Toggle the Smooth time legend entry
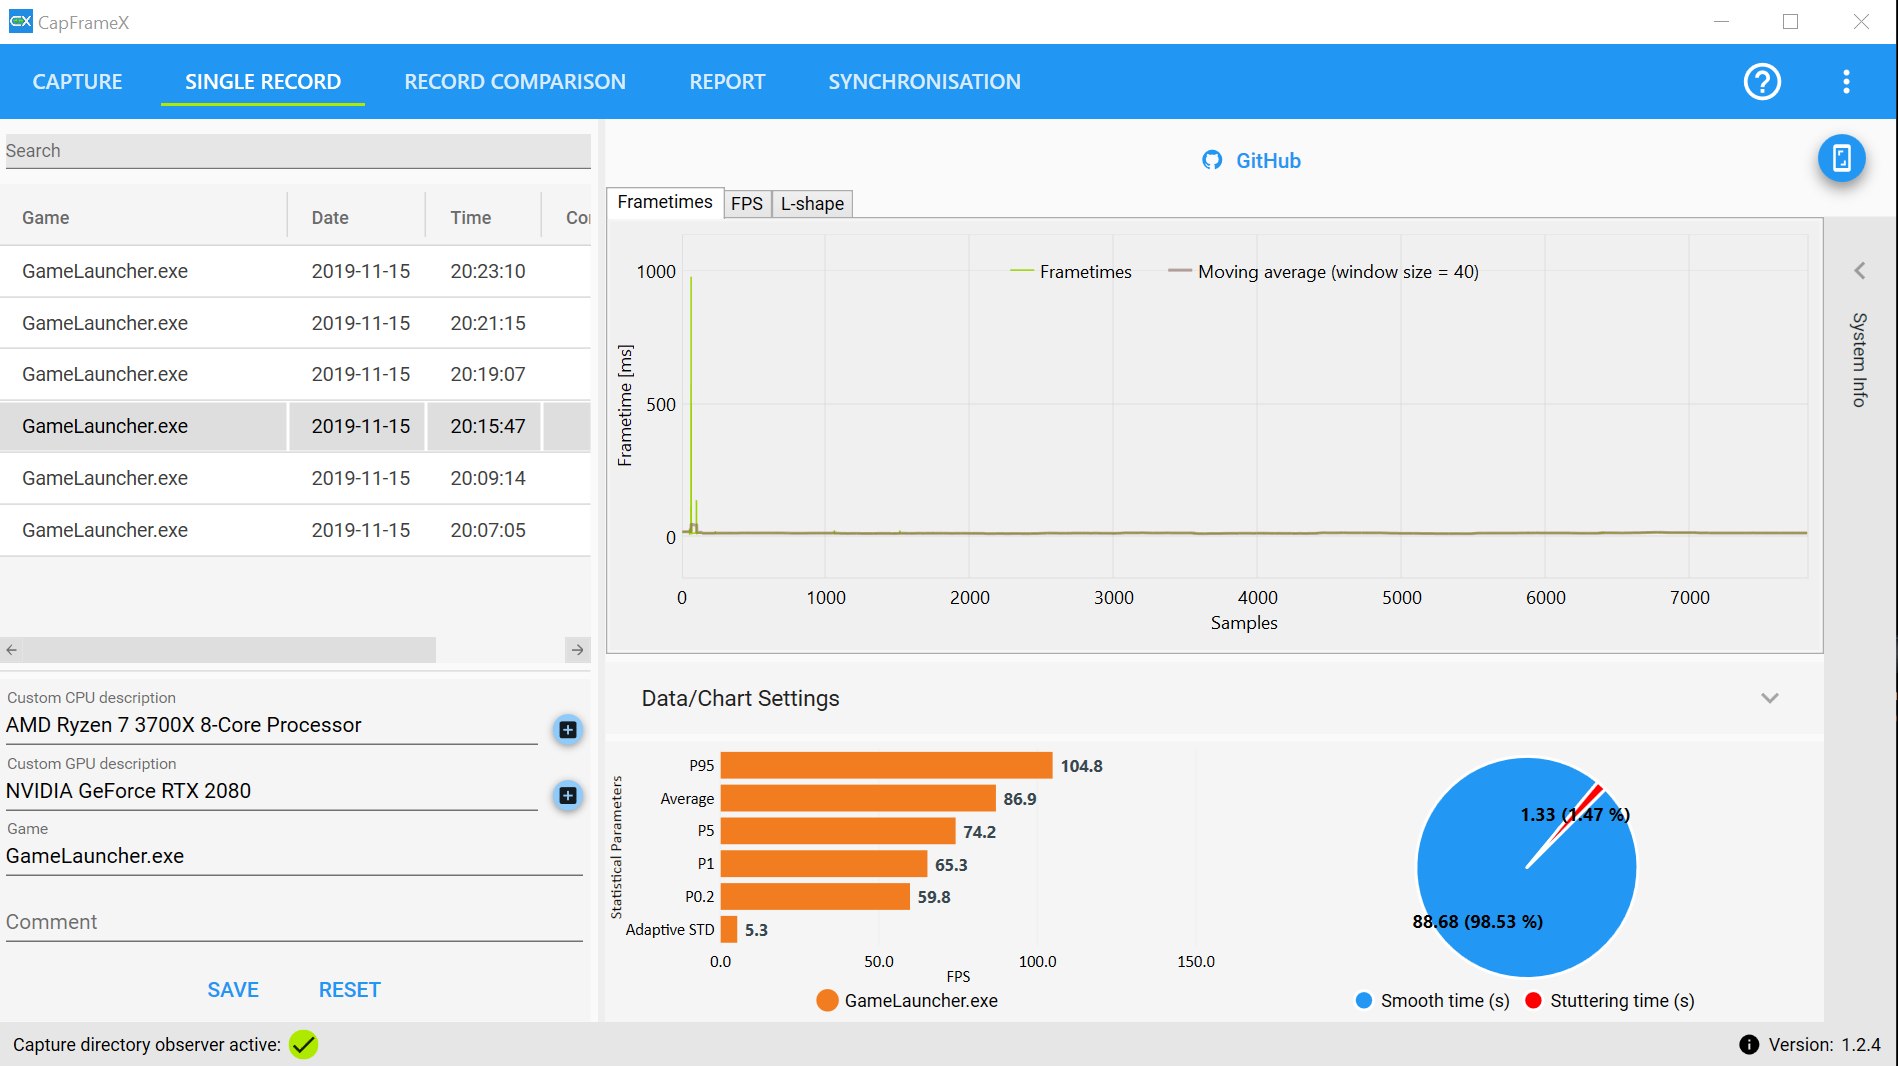Screen dimensions: 1898x1066 click(1433, 1000)
